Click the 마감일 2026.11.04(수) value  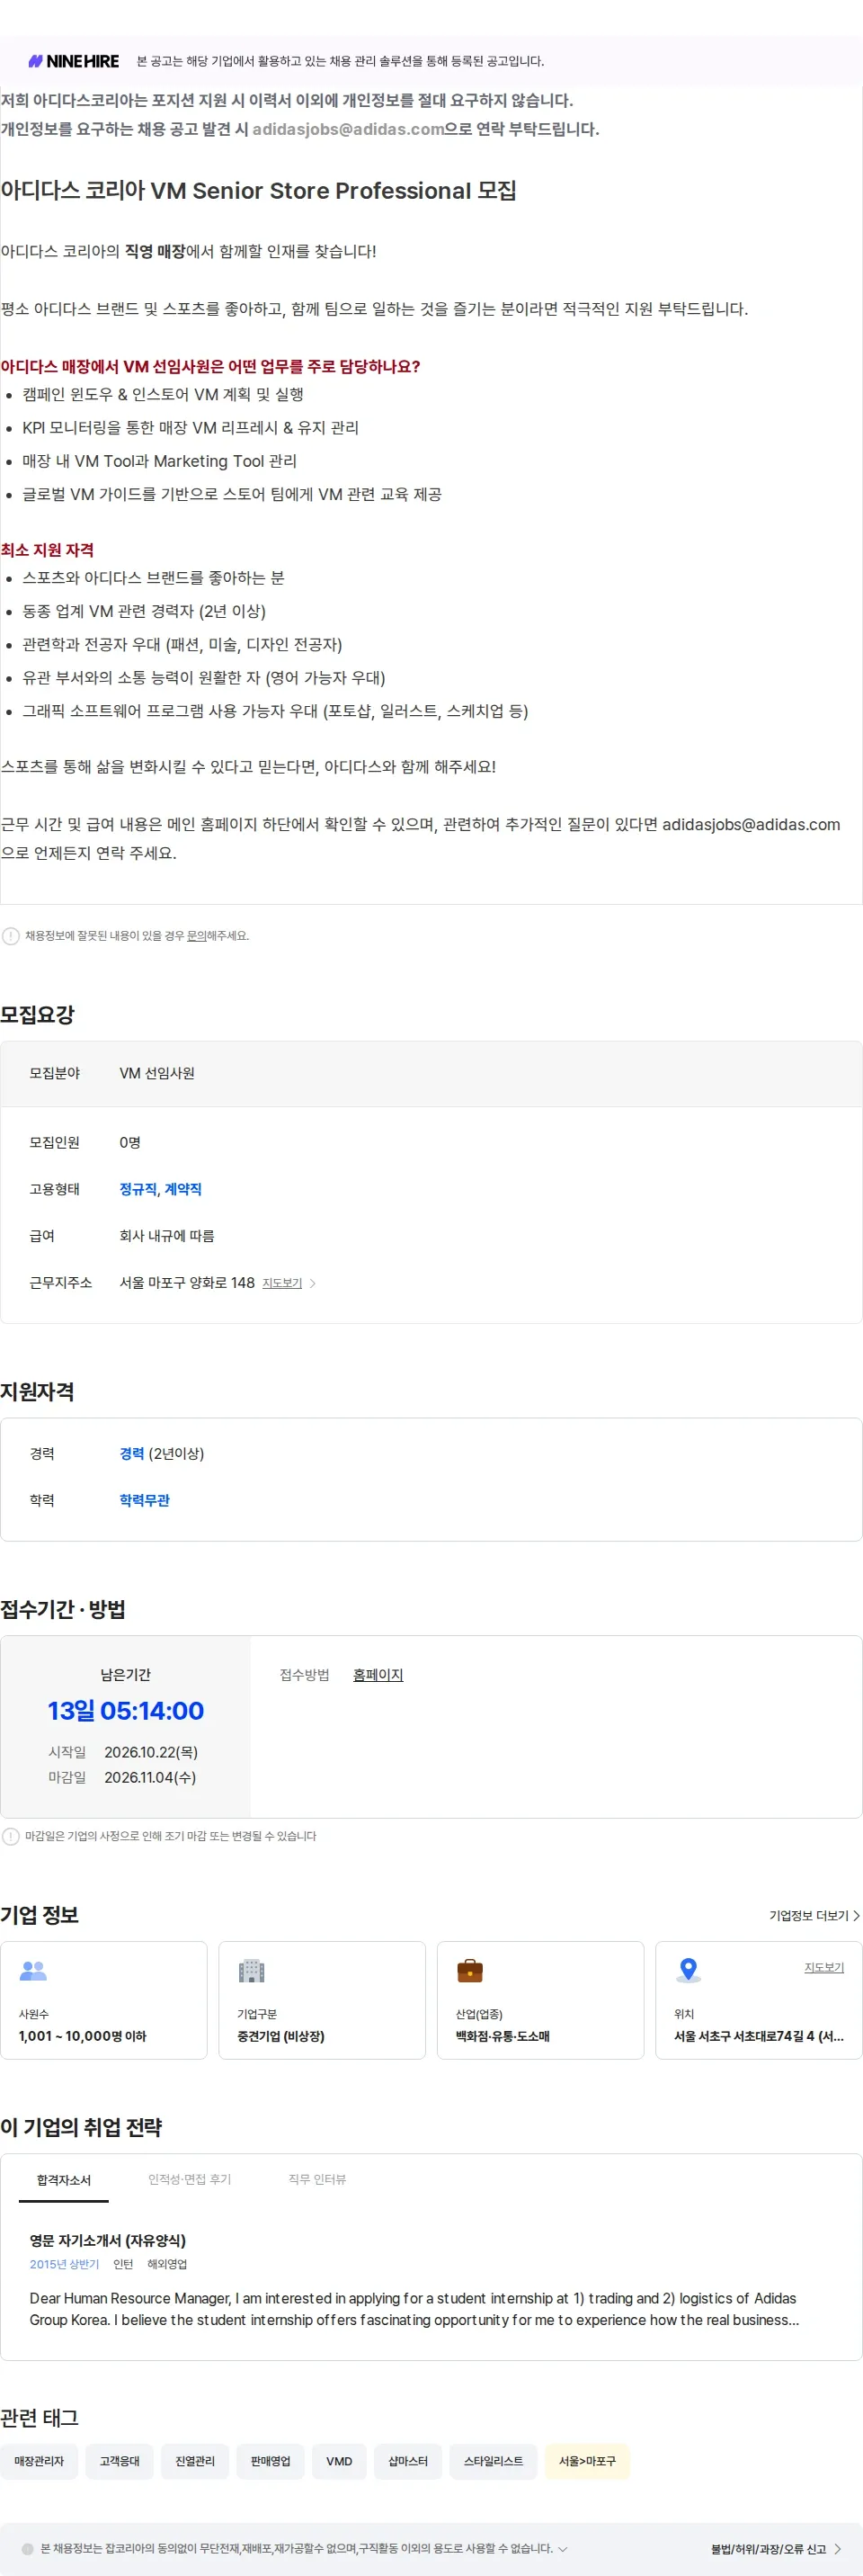tap(150, 1777)
